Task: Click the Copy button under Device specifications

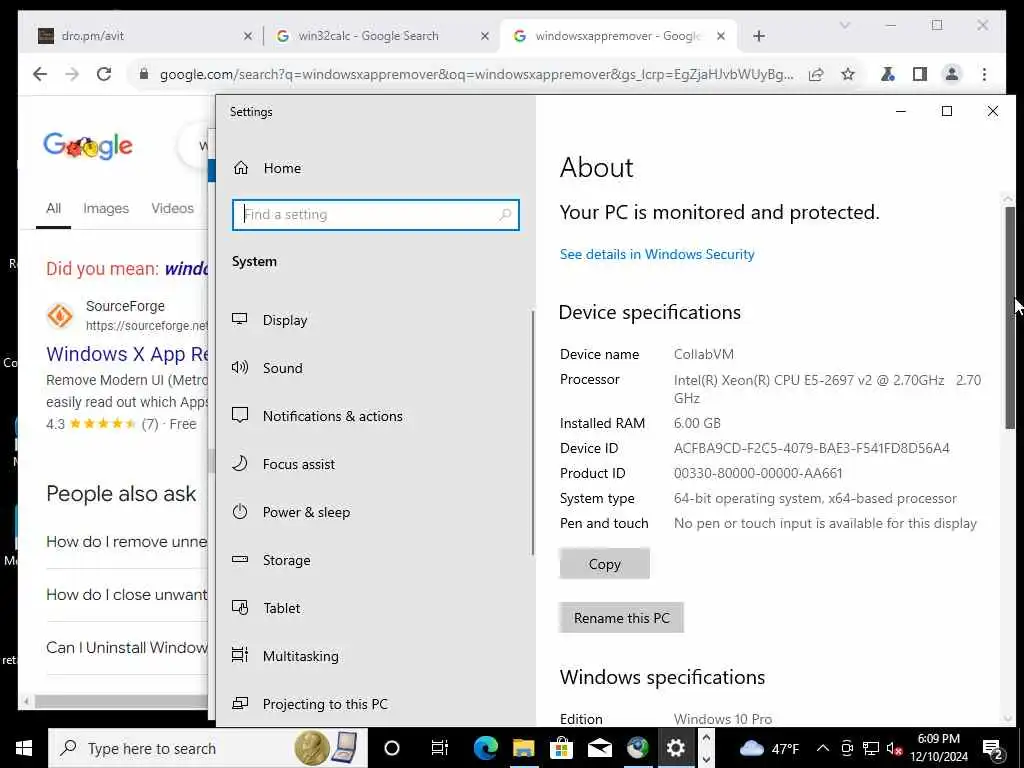Action: tap(605, 564)
